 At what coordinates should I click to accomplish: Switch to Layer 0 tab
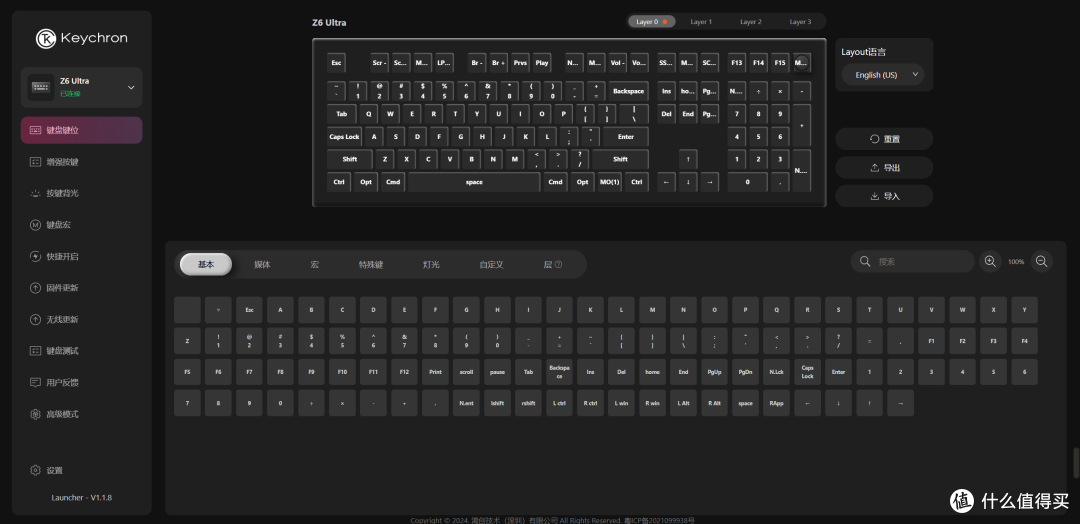tap(652, 22)
